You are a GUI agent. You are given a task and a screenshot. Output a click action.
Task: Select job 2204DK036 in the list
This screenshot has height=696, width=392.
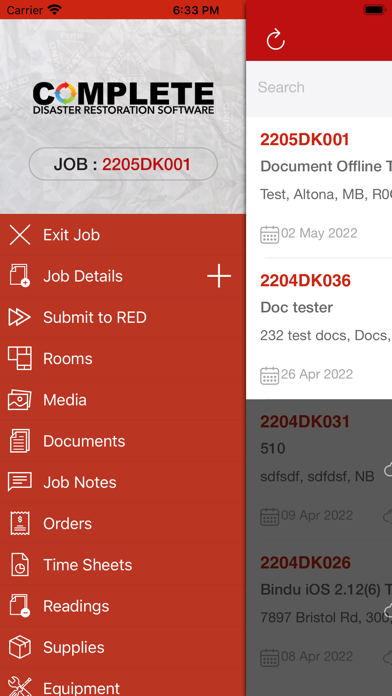[305, 281]
